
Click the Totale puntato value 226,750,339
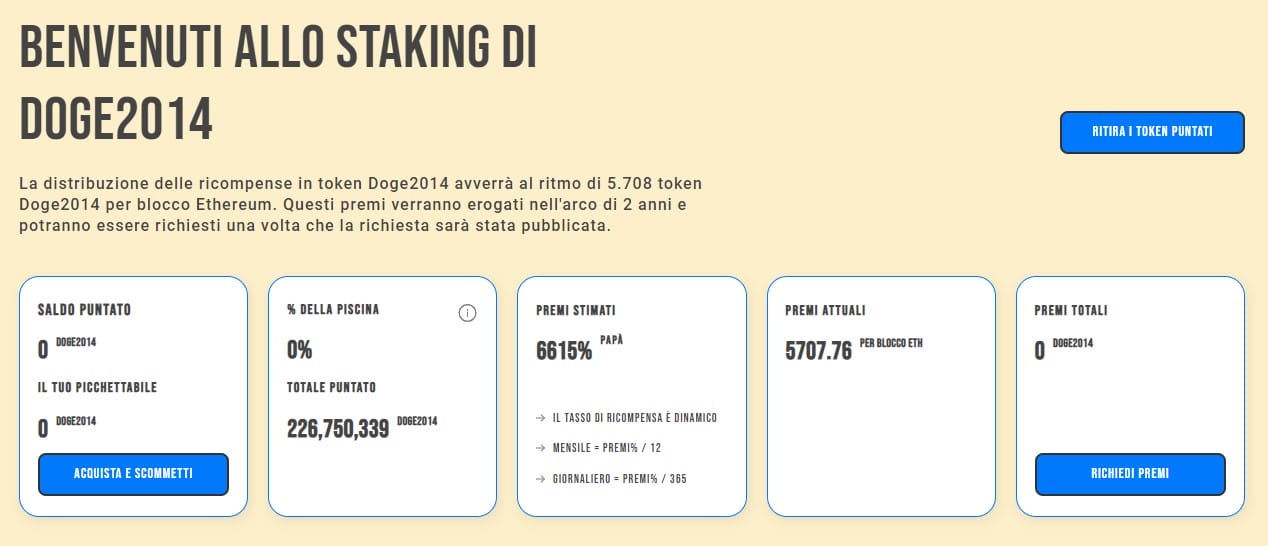(x=338, y=429)
